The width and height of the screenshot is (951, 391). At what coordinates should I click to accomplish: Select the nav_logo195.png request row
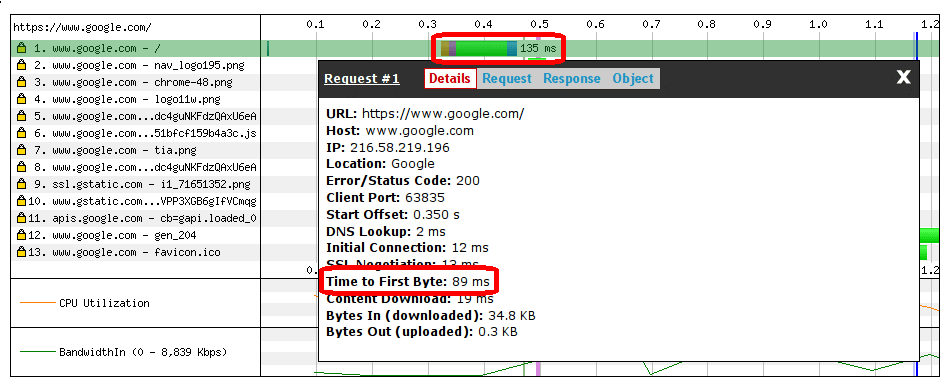pyautogui.click(x=136, y=65)
